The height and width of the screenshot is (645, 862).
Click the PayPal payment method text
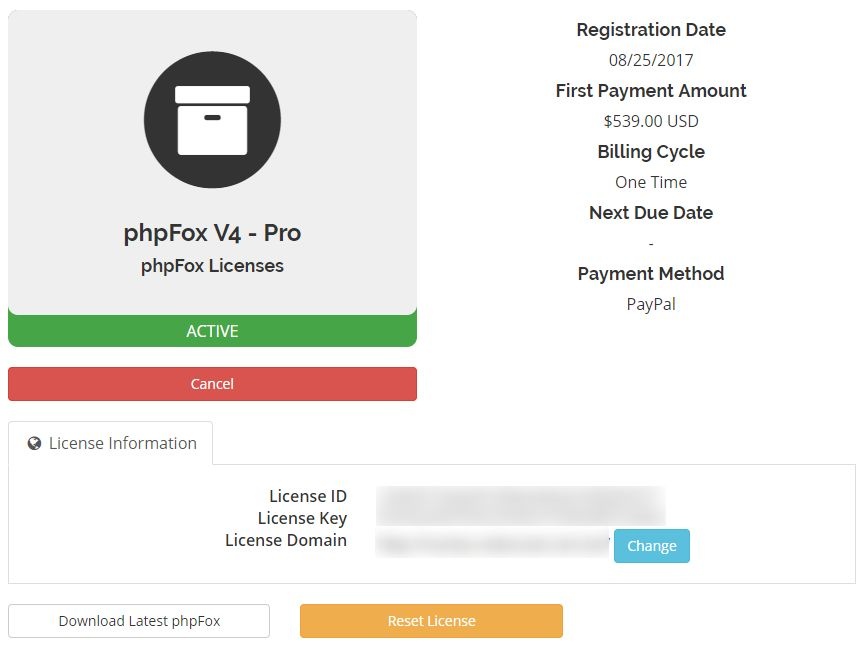click(651, 304)
